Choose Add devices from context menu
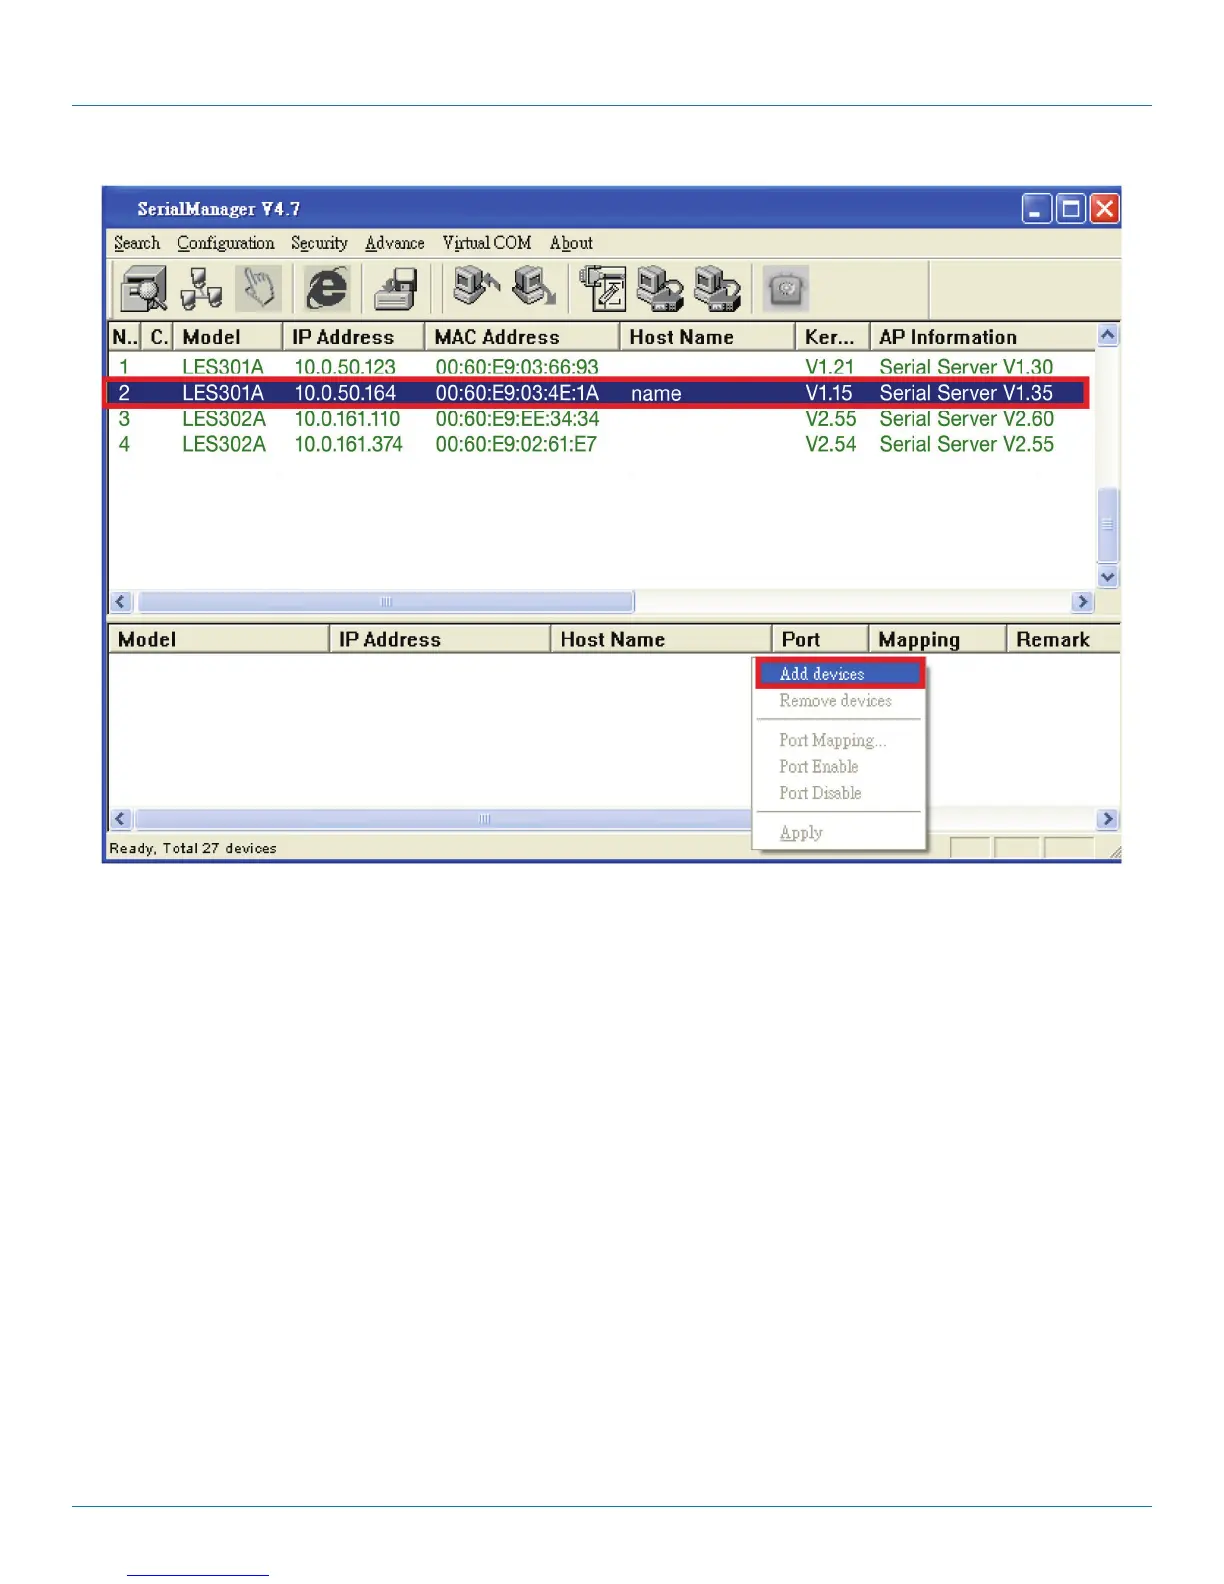 point(840,674)
